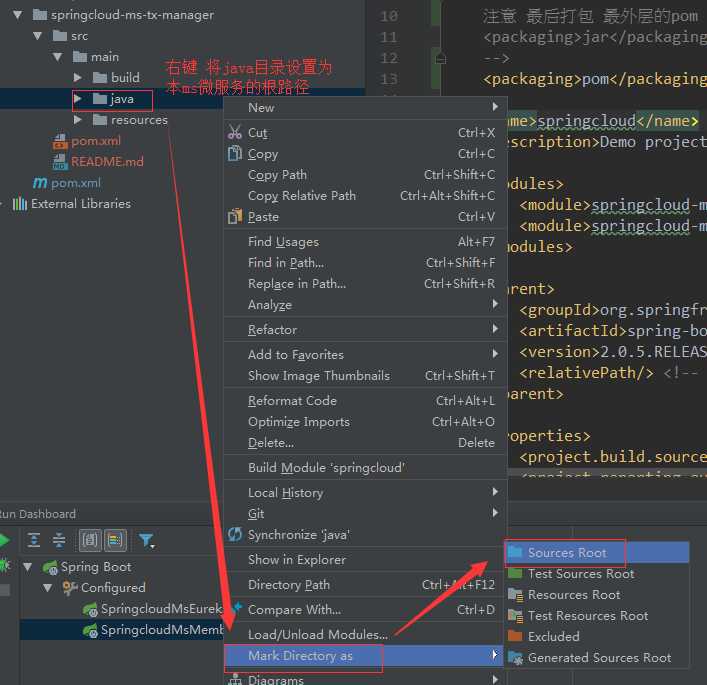The image size is (707, 685).
Task: Click External Libraries in project tree
Action: coord(81,204)
